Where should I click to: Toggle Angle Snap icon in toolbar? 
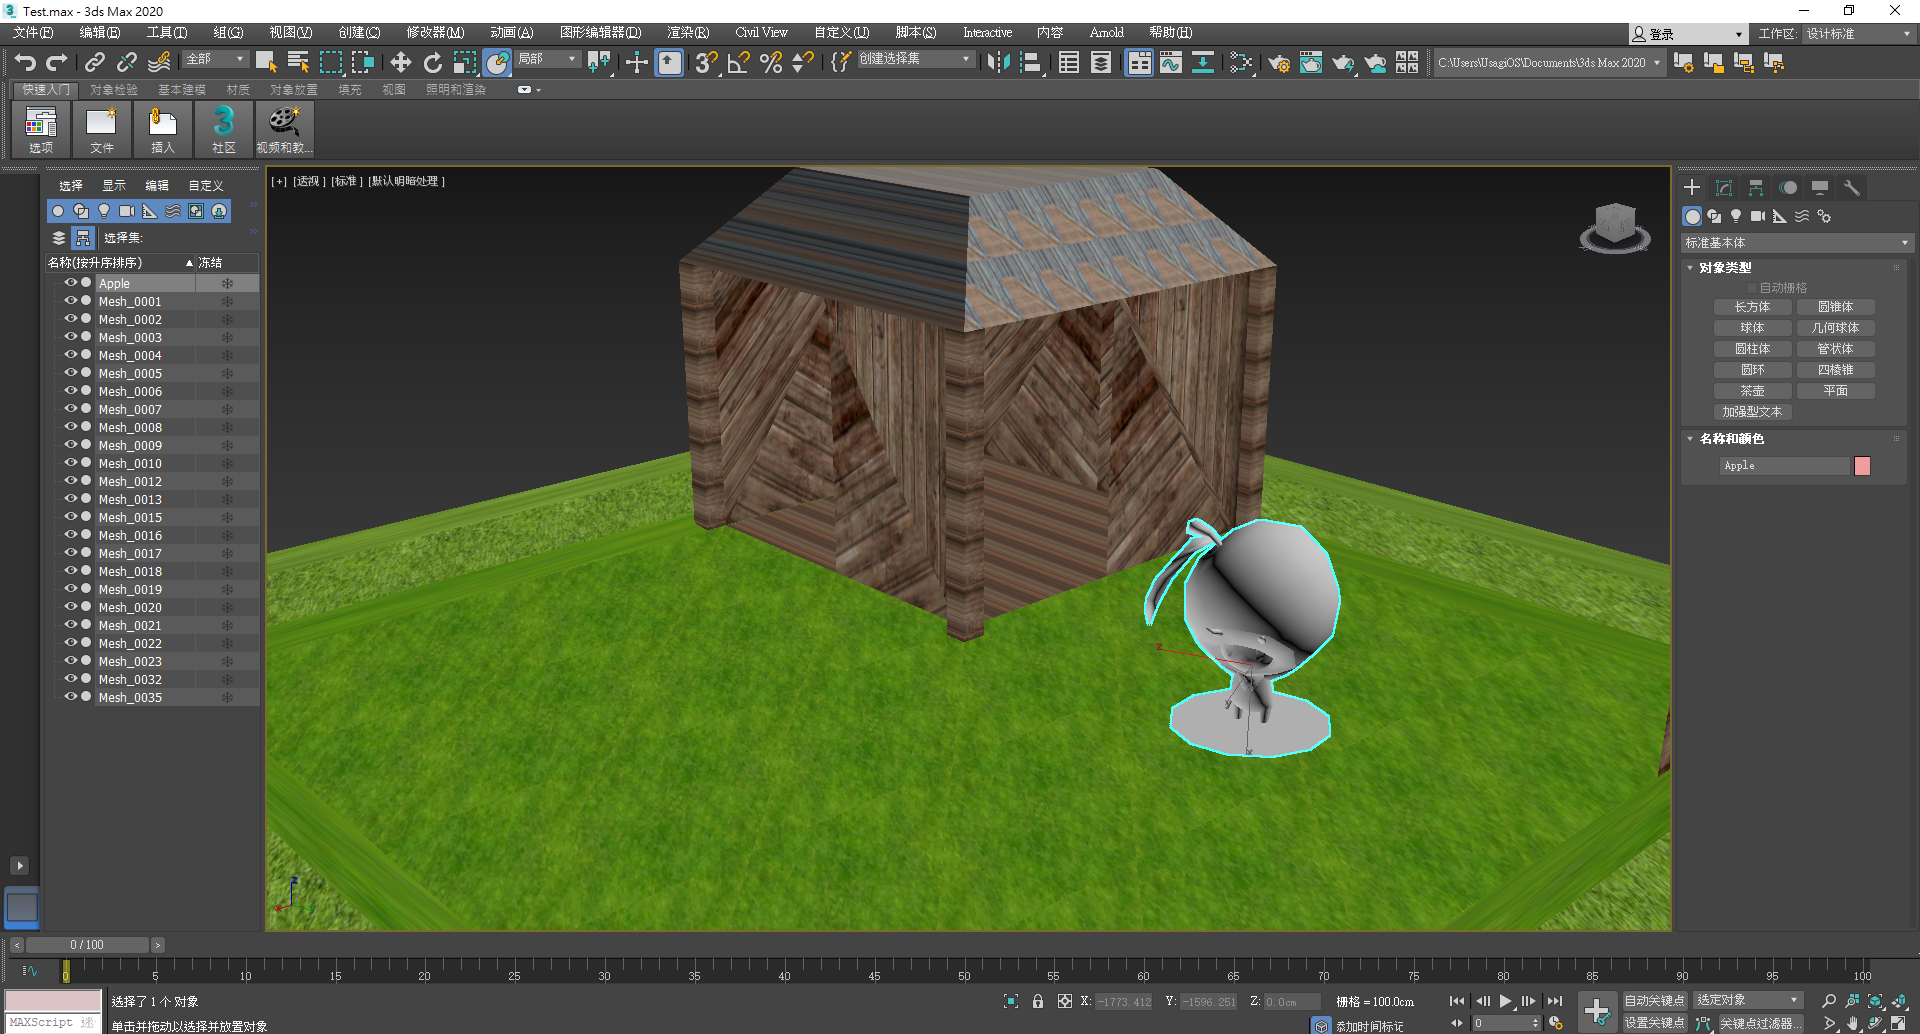pos(738,63)
